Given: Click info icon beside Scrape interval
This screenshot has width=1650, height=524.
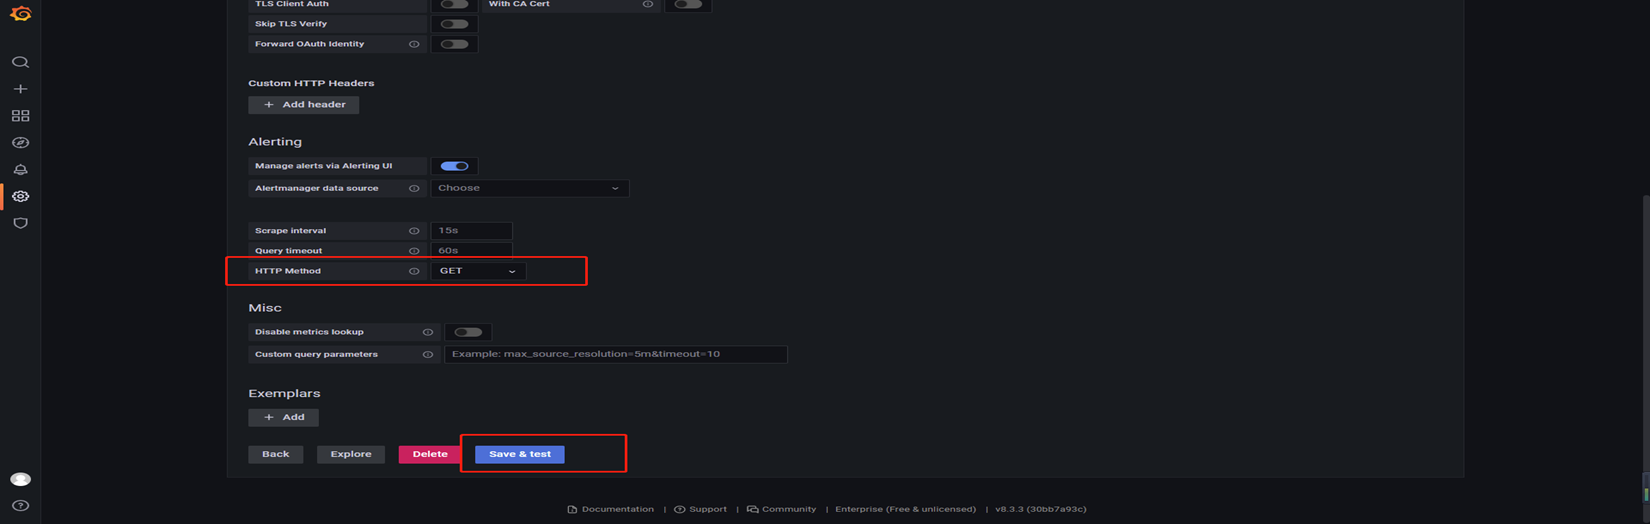Looking at the screenshot, I should pyautogui.click(x=414, y=231).
